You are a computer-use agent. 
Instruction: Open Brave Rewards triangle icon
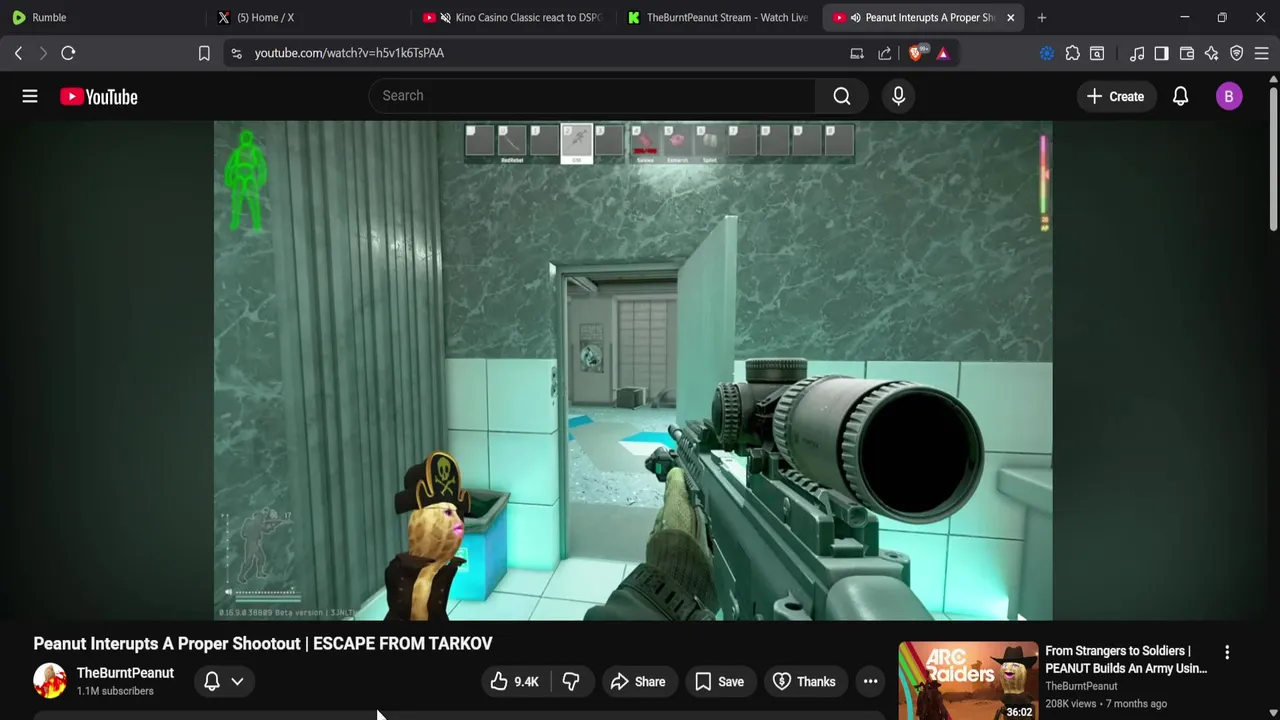point(943,53)
